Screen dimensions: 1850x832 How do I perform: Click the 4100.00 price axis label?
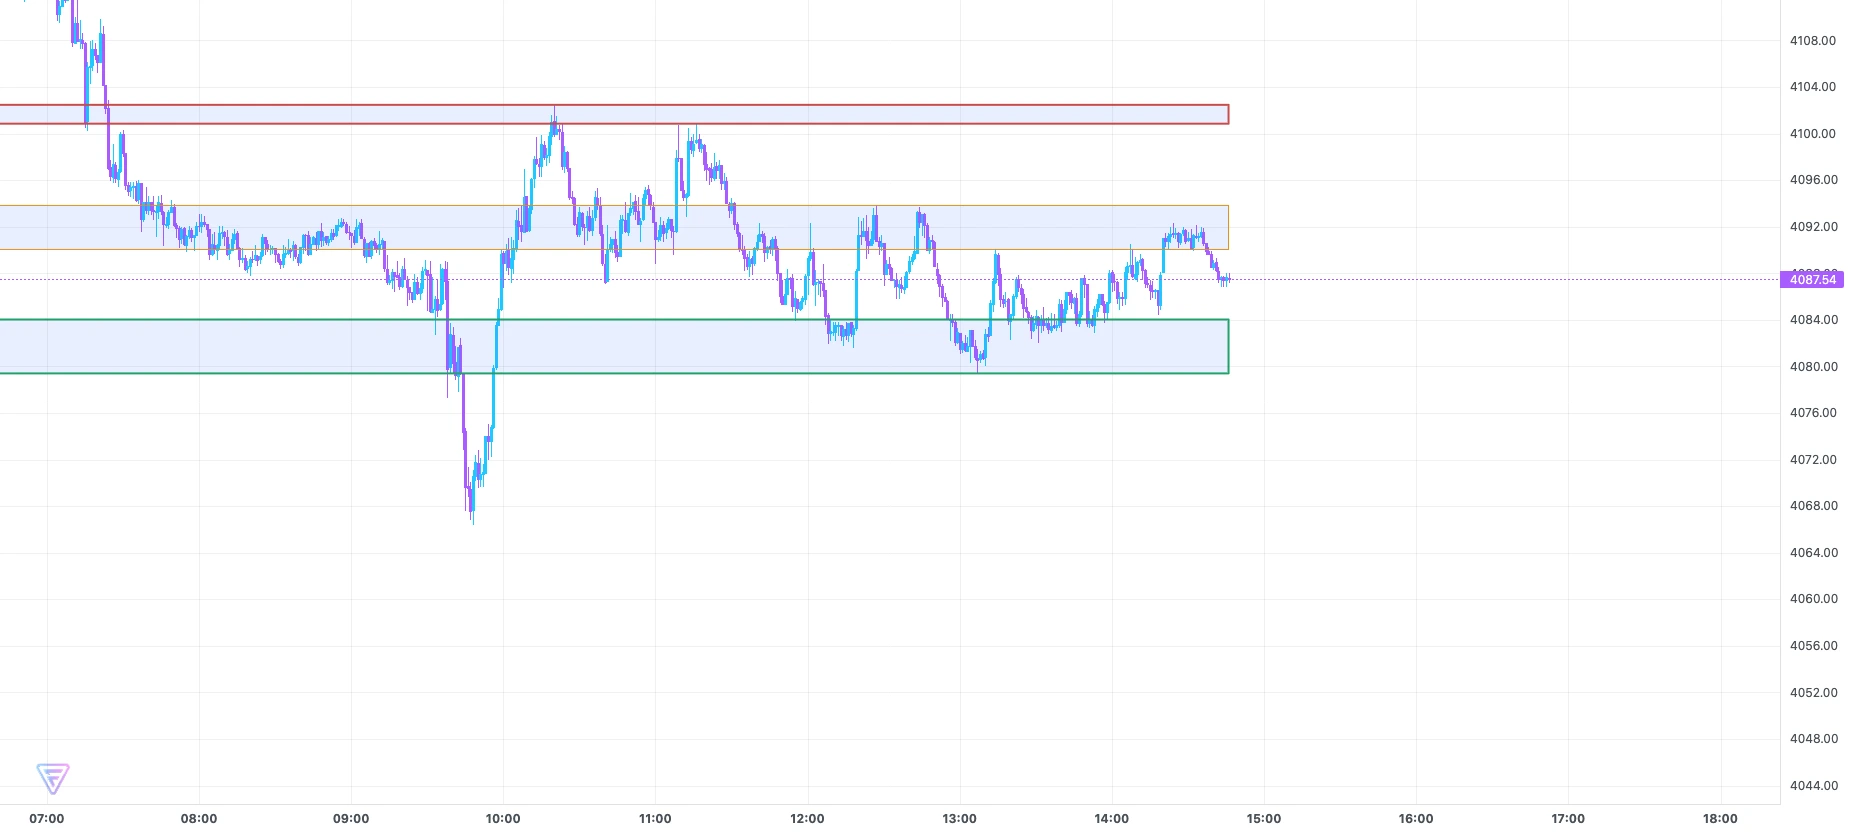[x=1813, y=134]
